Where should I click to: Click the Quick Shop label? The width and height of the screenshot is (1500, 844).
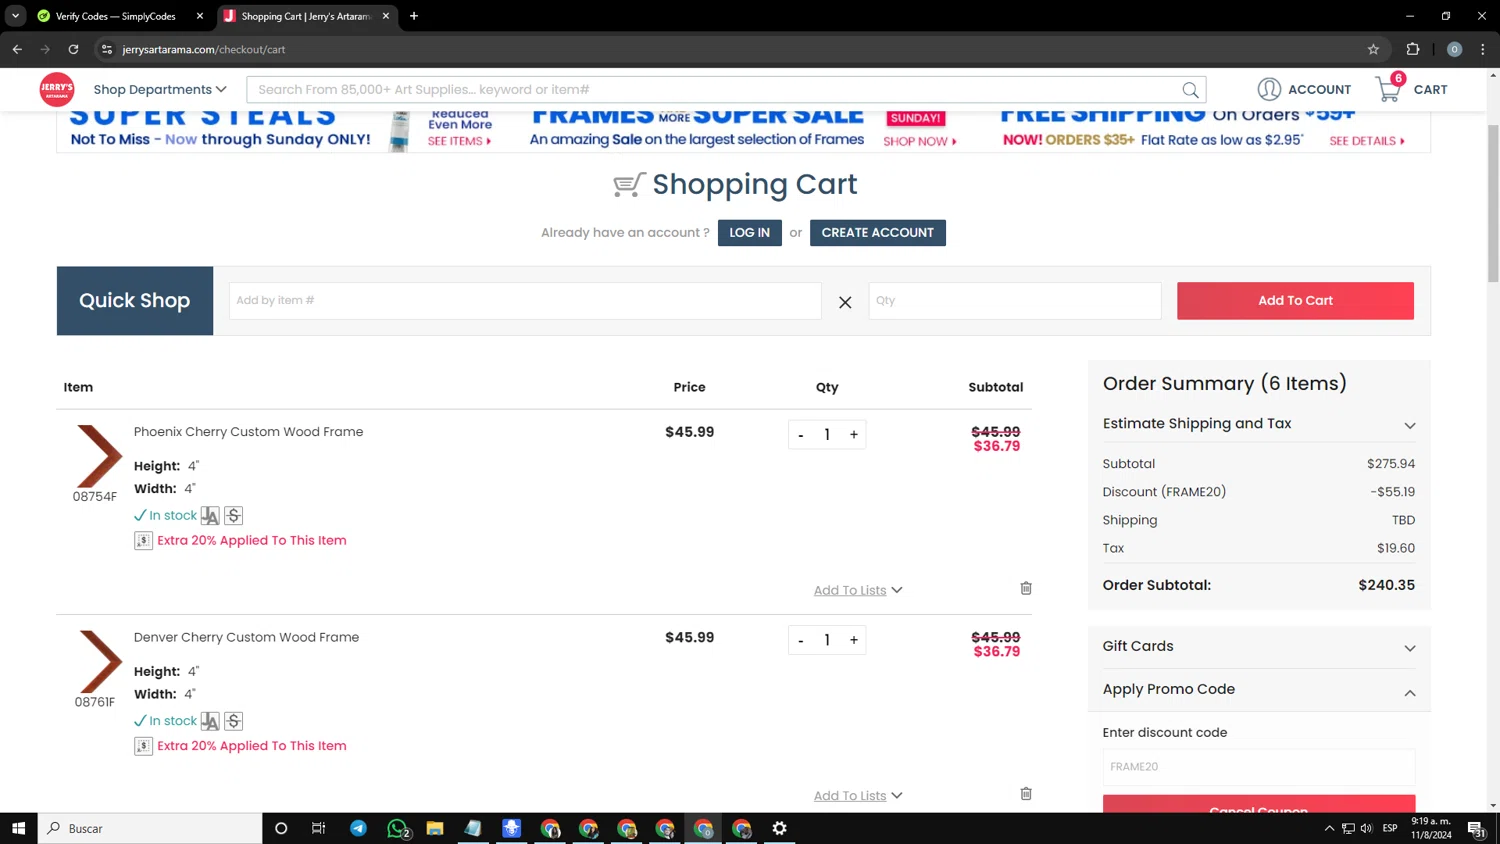[135, 301]
